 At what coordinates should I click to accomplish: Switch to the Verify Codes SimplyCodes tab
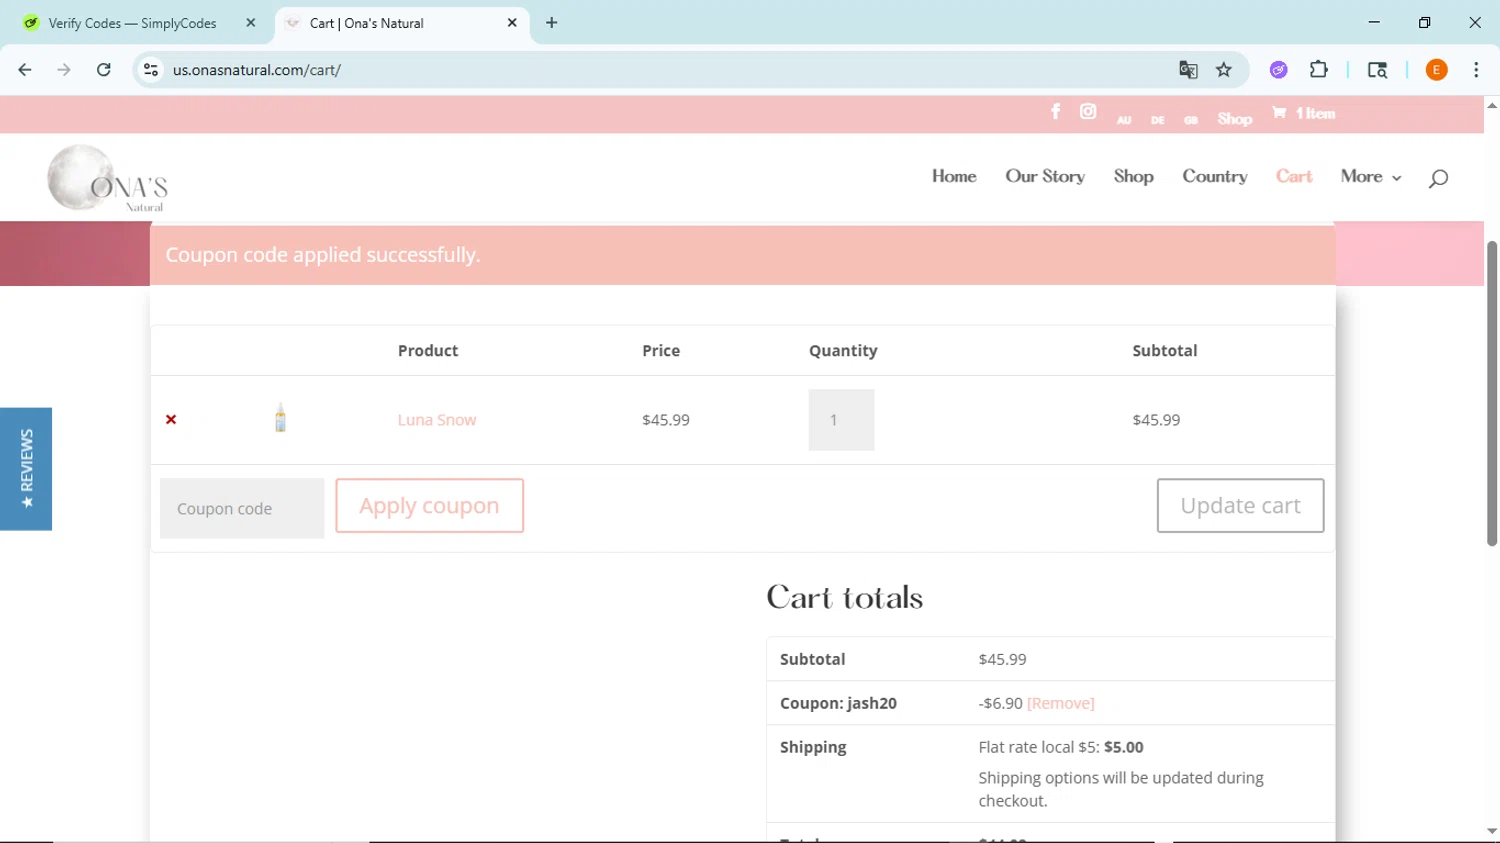click(132, 23)
